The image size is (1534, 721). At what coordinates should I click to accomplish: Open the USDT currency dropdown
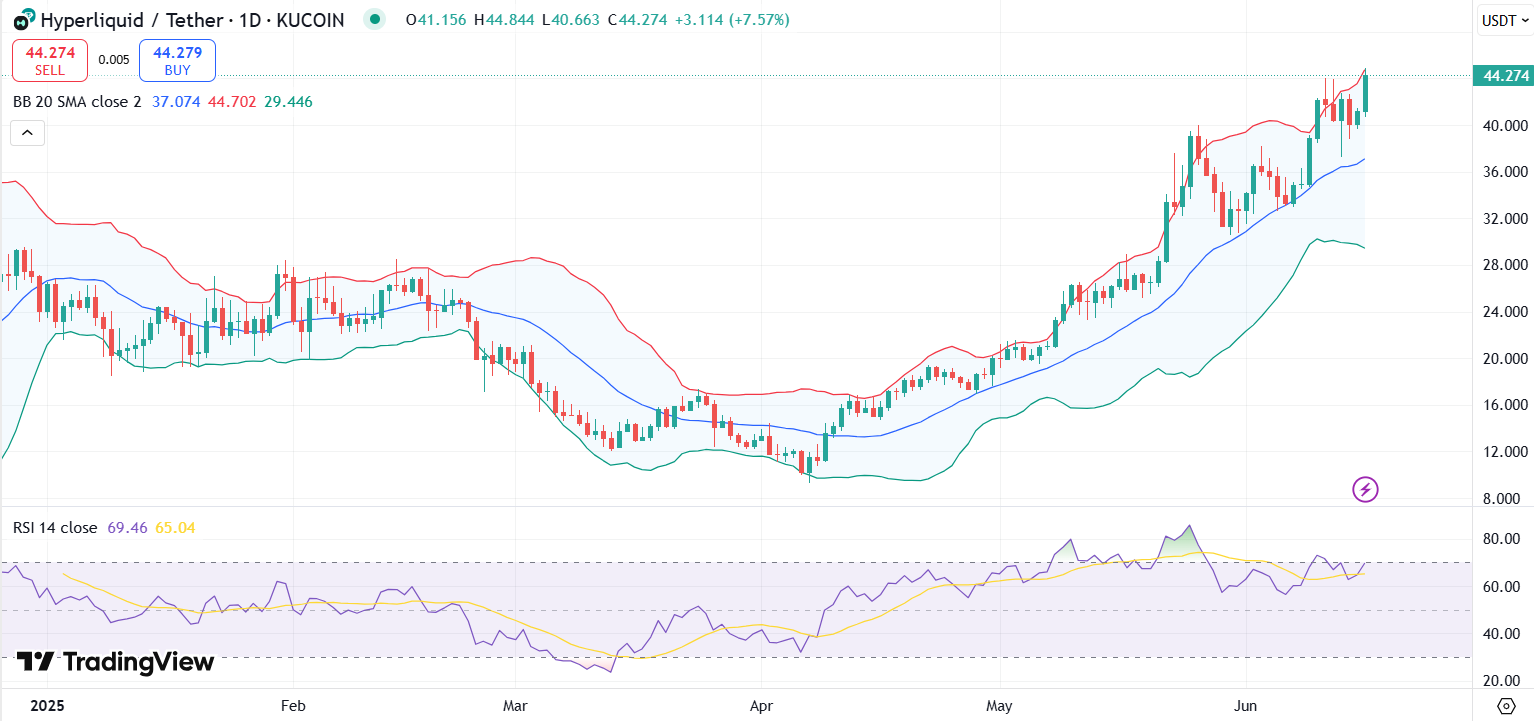1504,20
